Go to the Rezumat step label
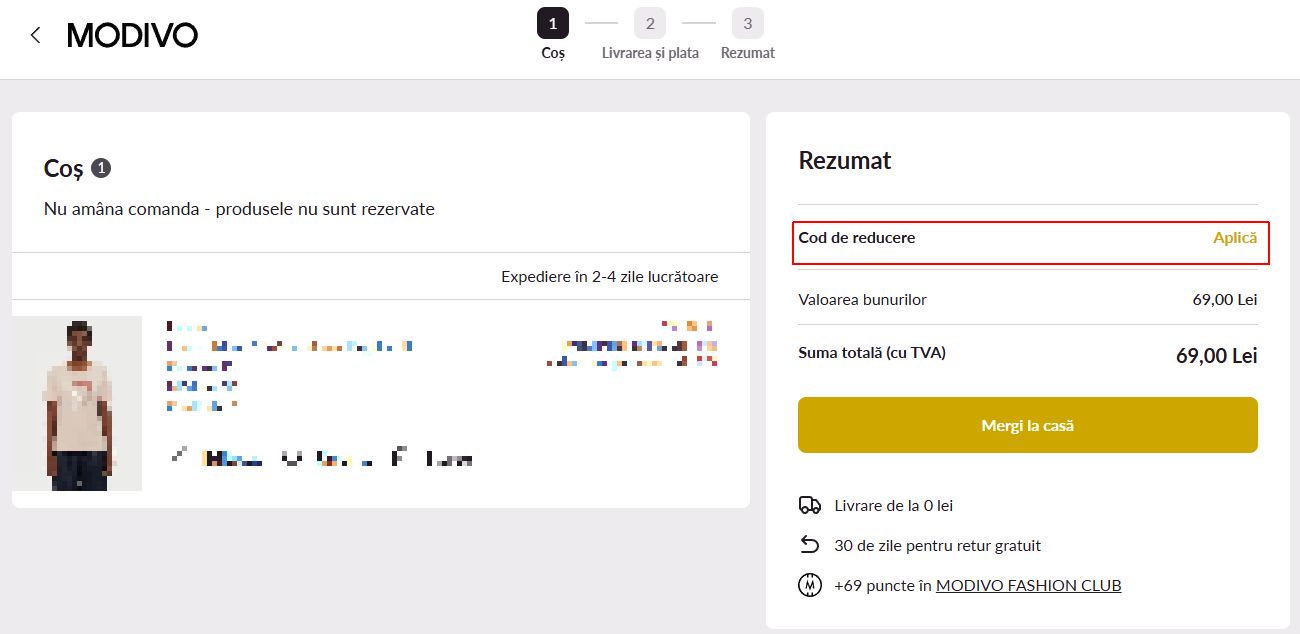 coord(748,53)
